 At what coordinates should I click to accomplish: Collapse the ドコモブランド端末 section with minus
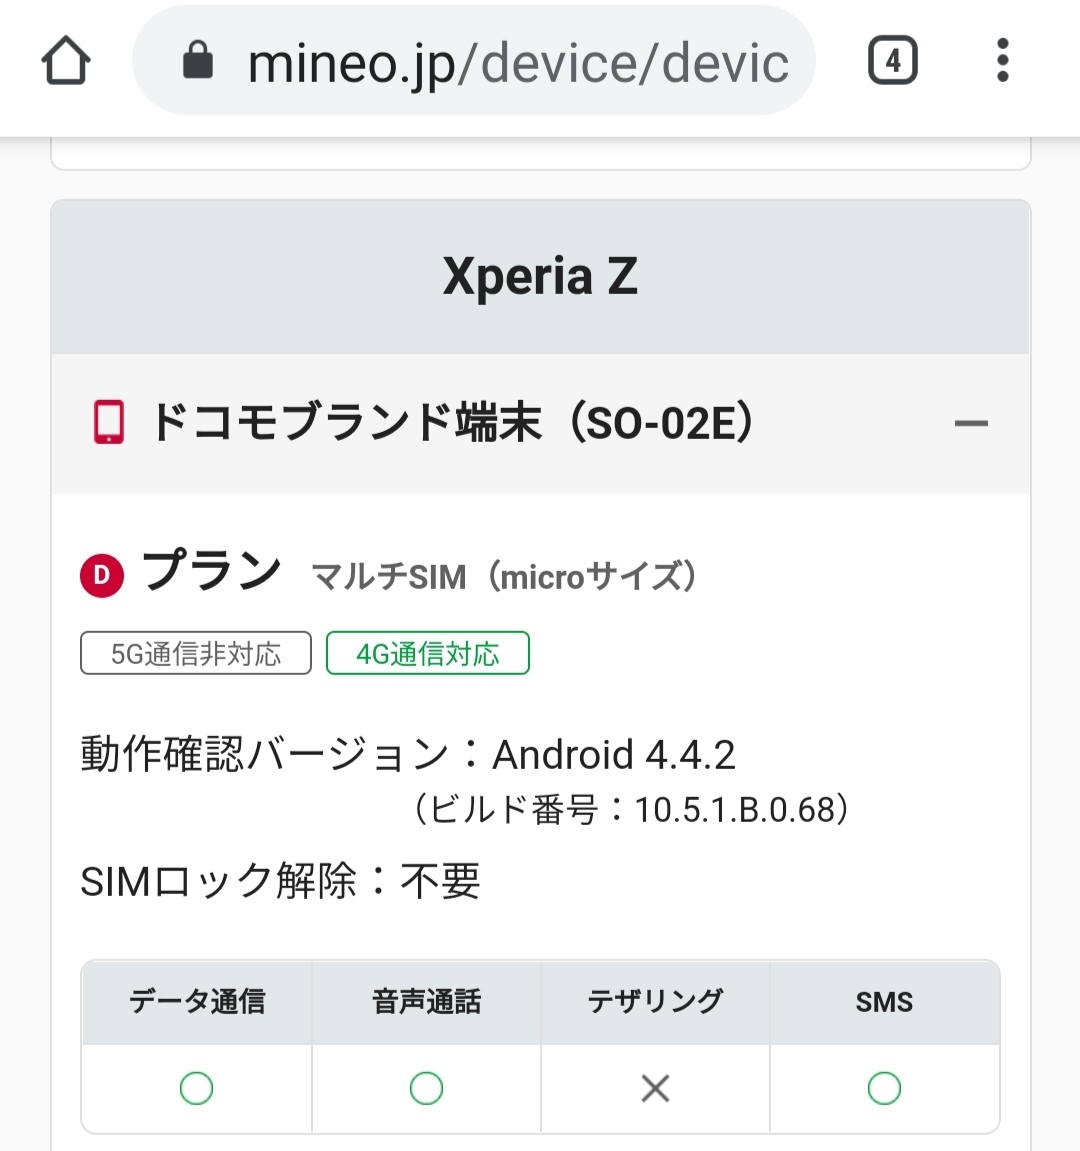coord(971,424)
